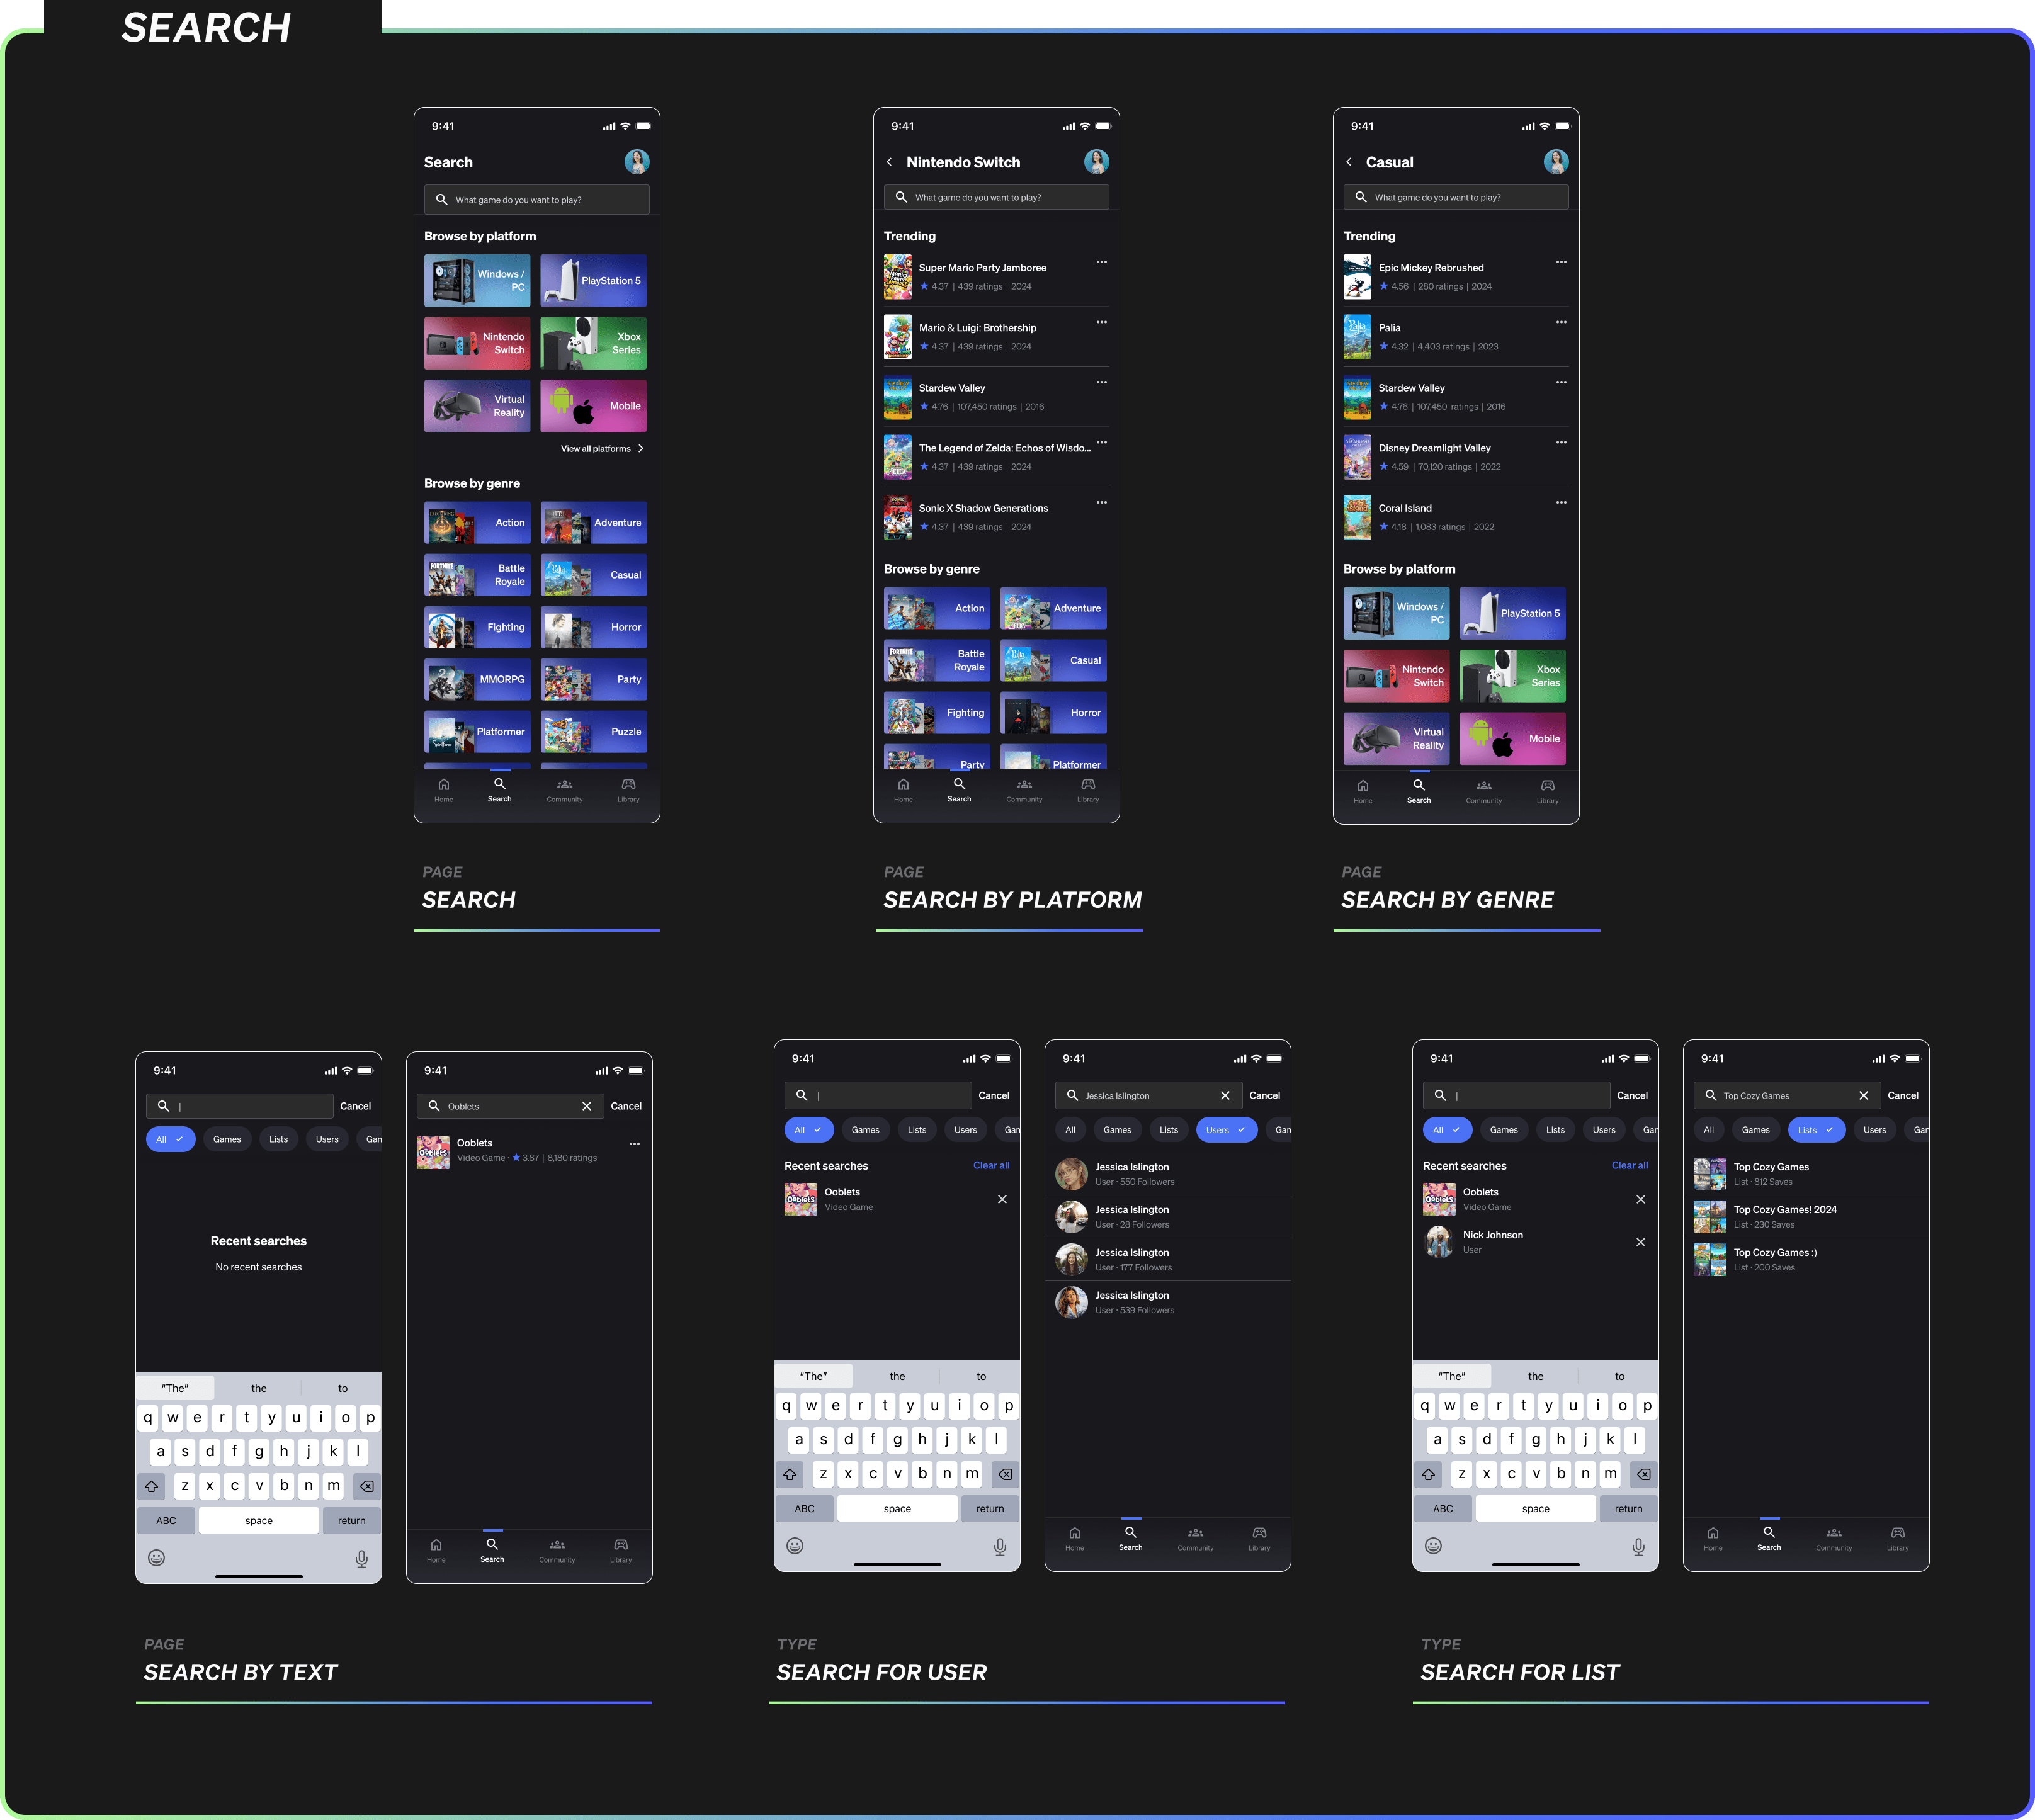Viewport: 2035px width, 1820px height.
Task: Tap magnifier icon in Nintendo Switch search bar
Action: (x=901, y=197)
